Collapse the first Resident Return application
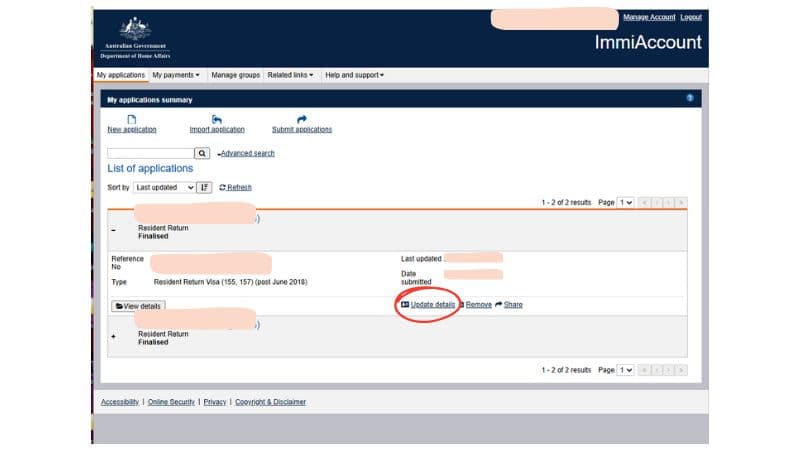 pyautogui.click(x=113, y=231)
